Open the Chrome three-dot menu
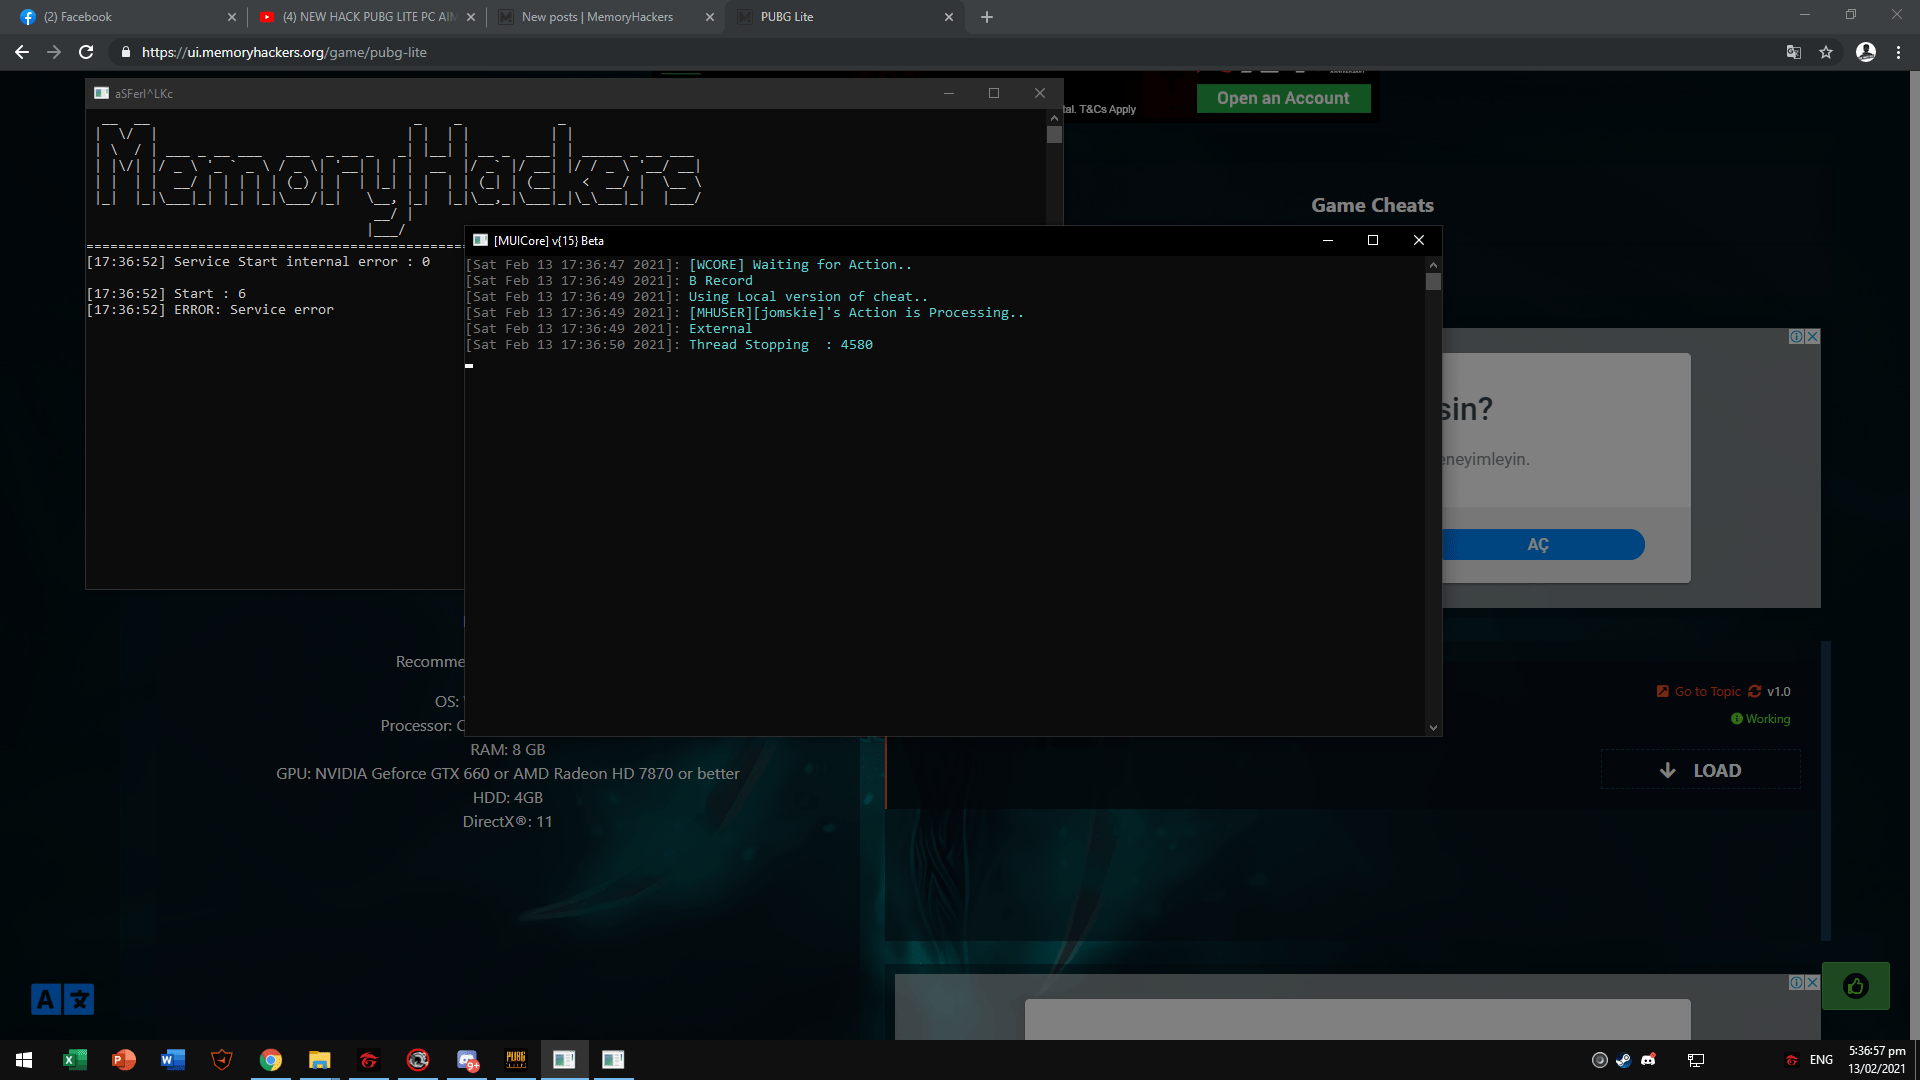Viewport: 1920px width, 1080px height. (x=1898, y=52)
